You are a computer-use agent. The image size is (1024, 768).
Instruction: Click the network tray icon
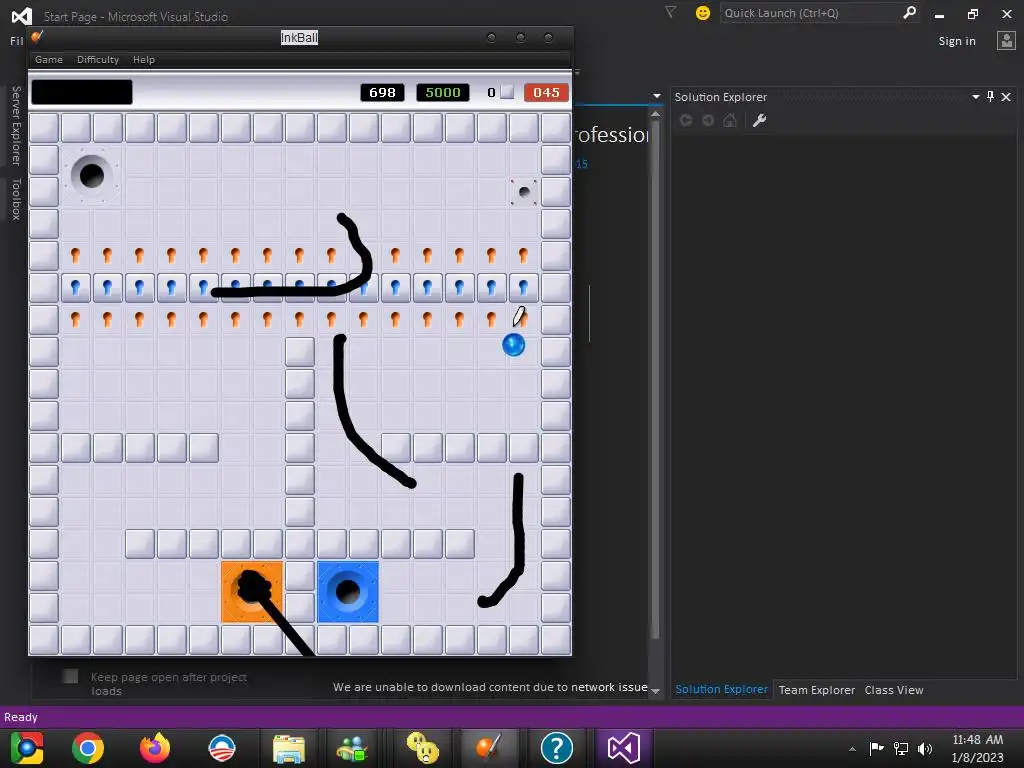click(901, 748)
